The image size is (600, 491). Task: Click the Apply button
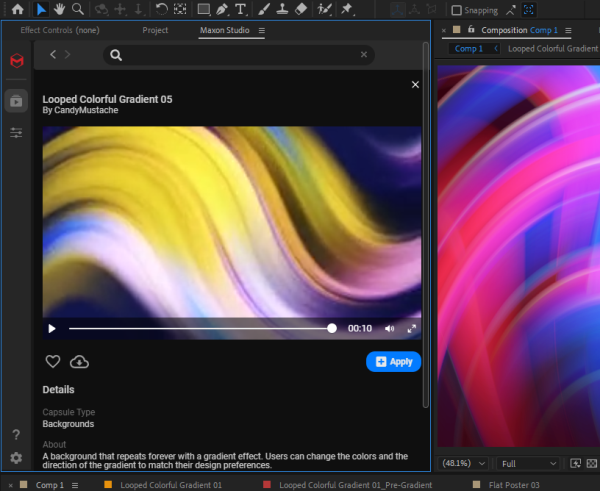393,362
